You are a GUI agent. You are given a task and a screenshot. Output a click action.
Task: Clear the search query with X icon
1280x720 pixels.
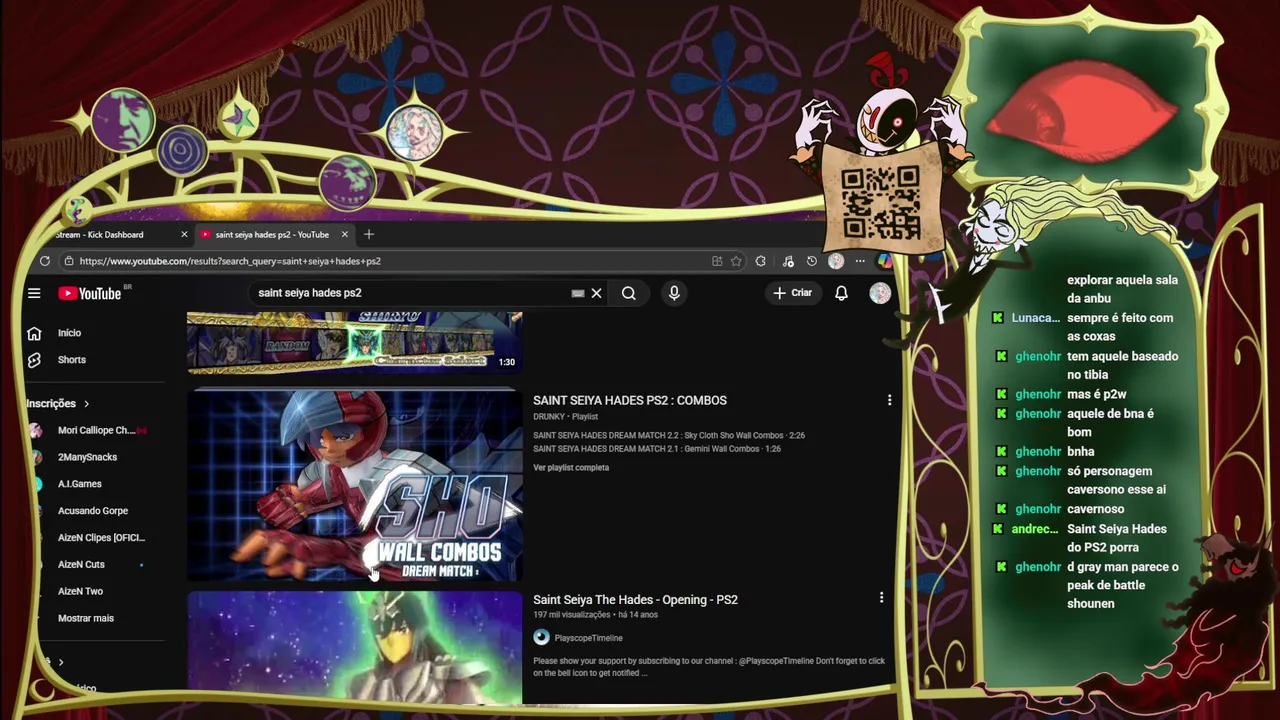pyautogui.click(x=596, y=293)
